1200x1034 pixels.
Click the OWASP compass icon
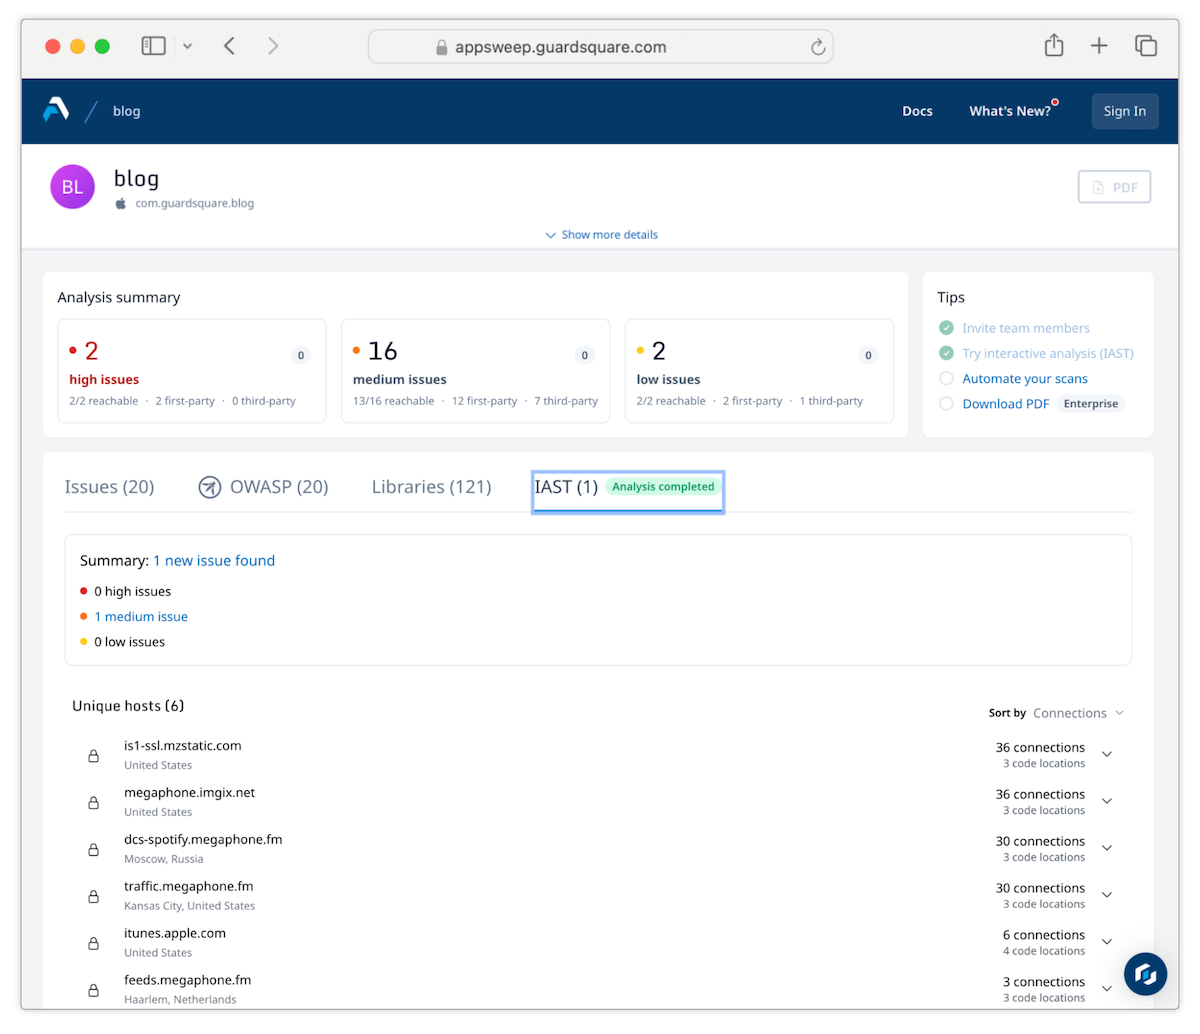click(x=209, y=487)
